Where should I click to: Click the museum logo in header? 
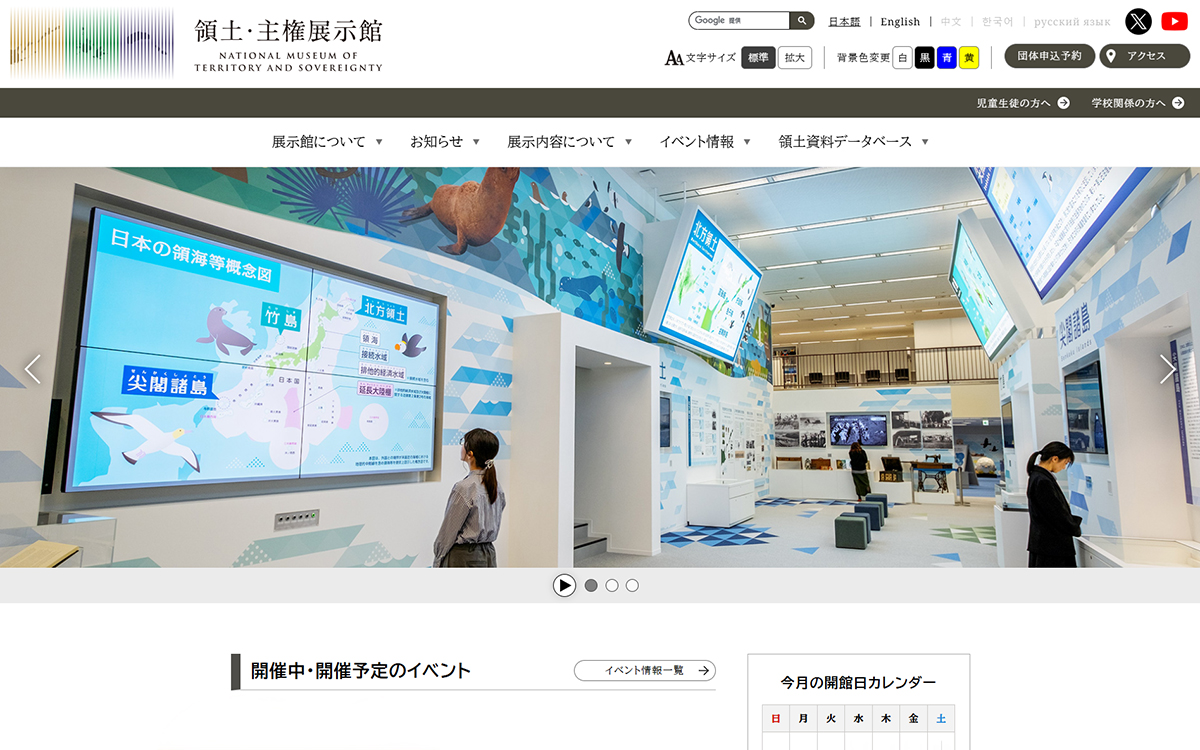click(x=196, y=45)
